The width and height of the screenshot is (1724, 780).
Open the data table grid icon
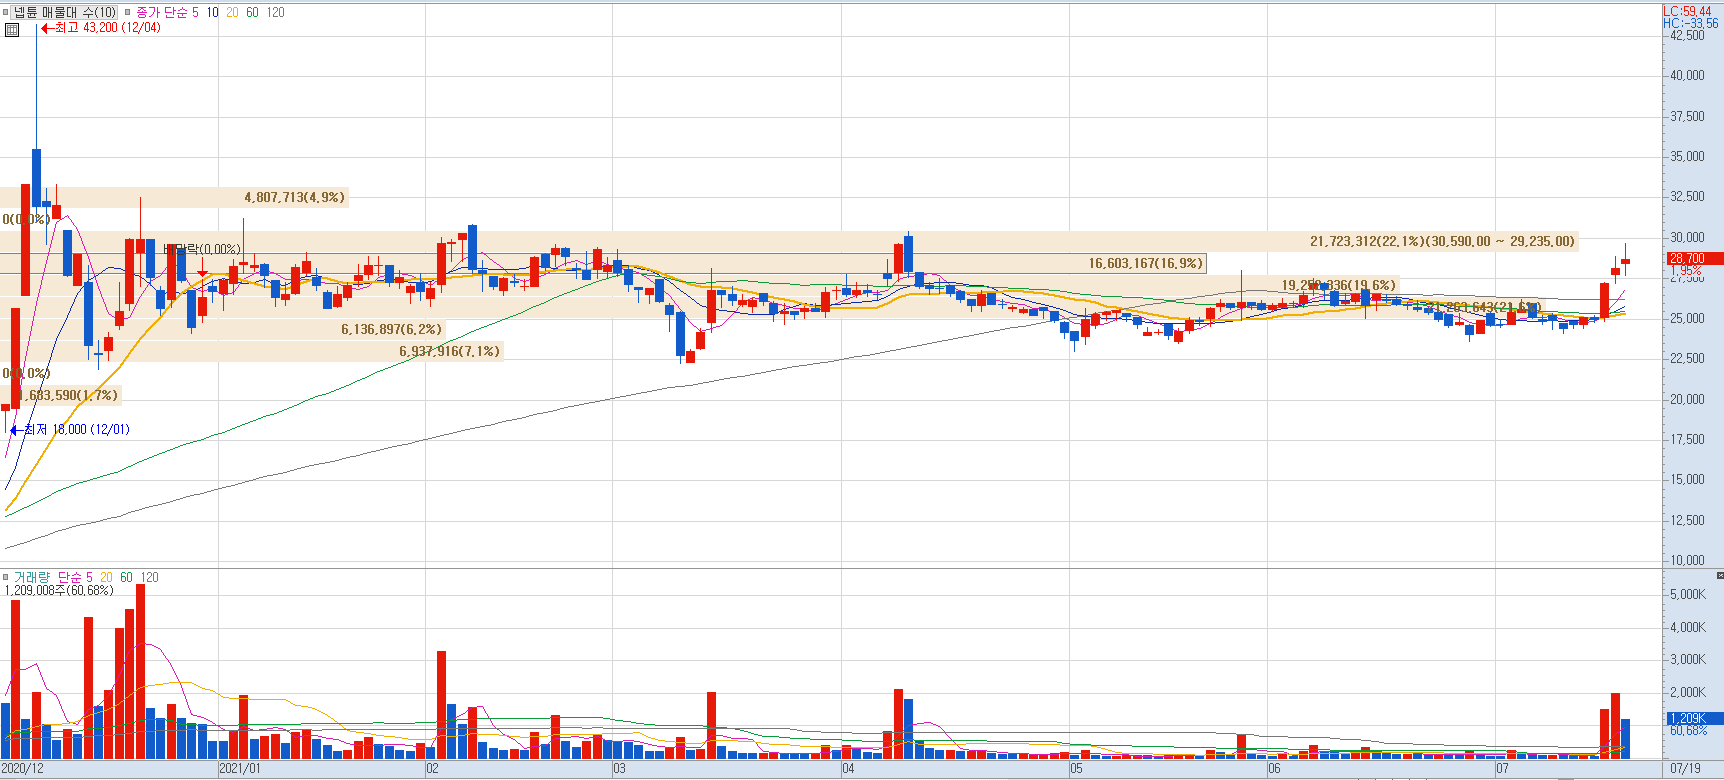point(12,30)
